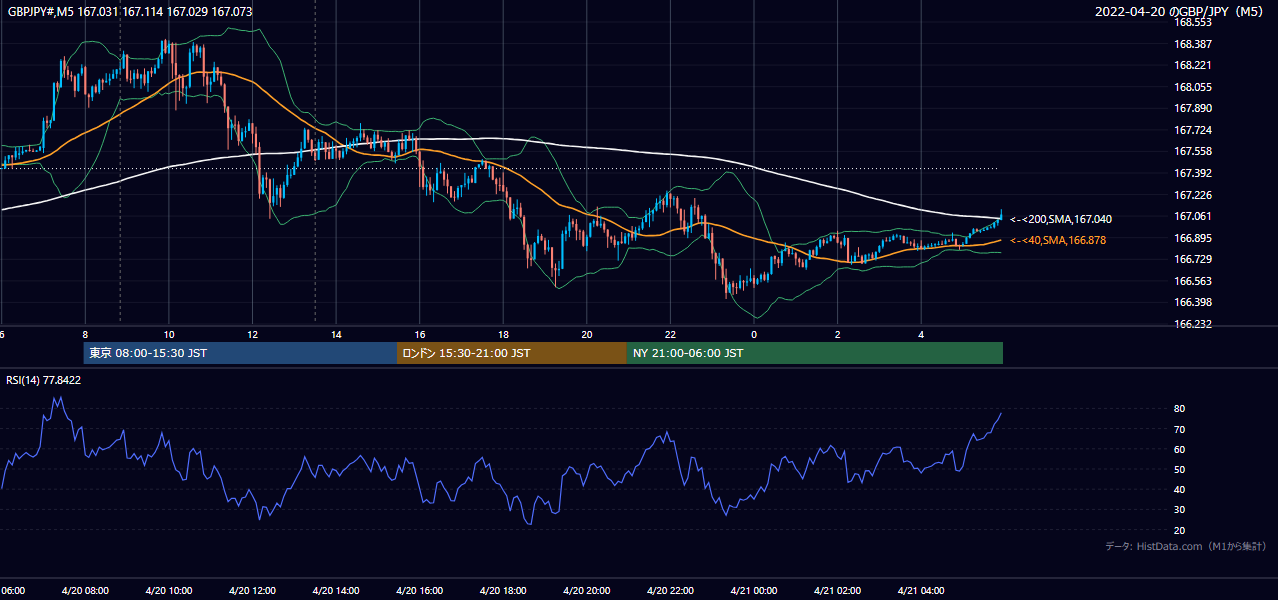Click the London session bar 15:30-21:00 JST
Screen dimensions: 1278x600
coord(512,353)
